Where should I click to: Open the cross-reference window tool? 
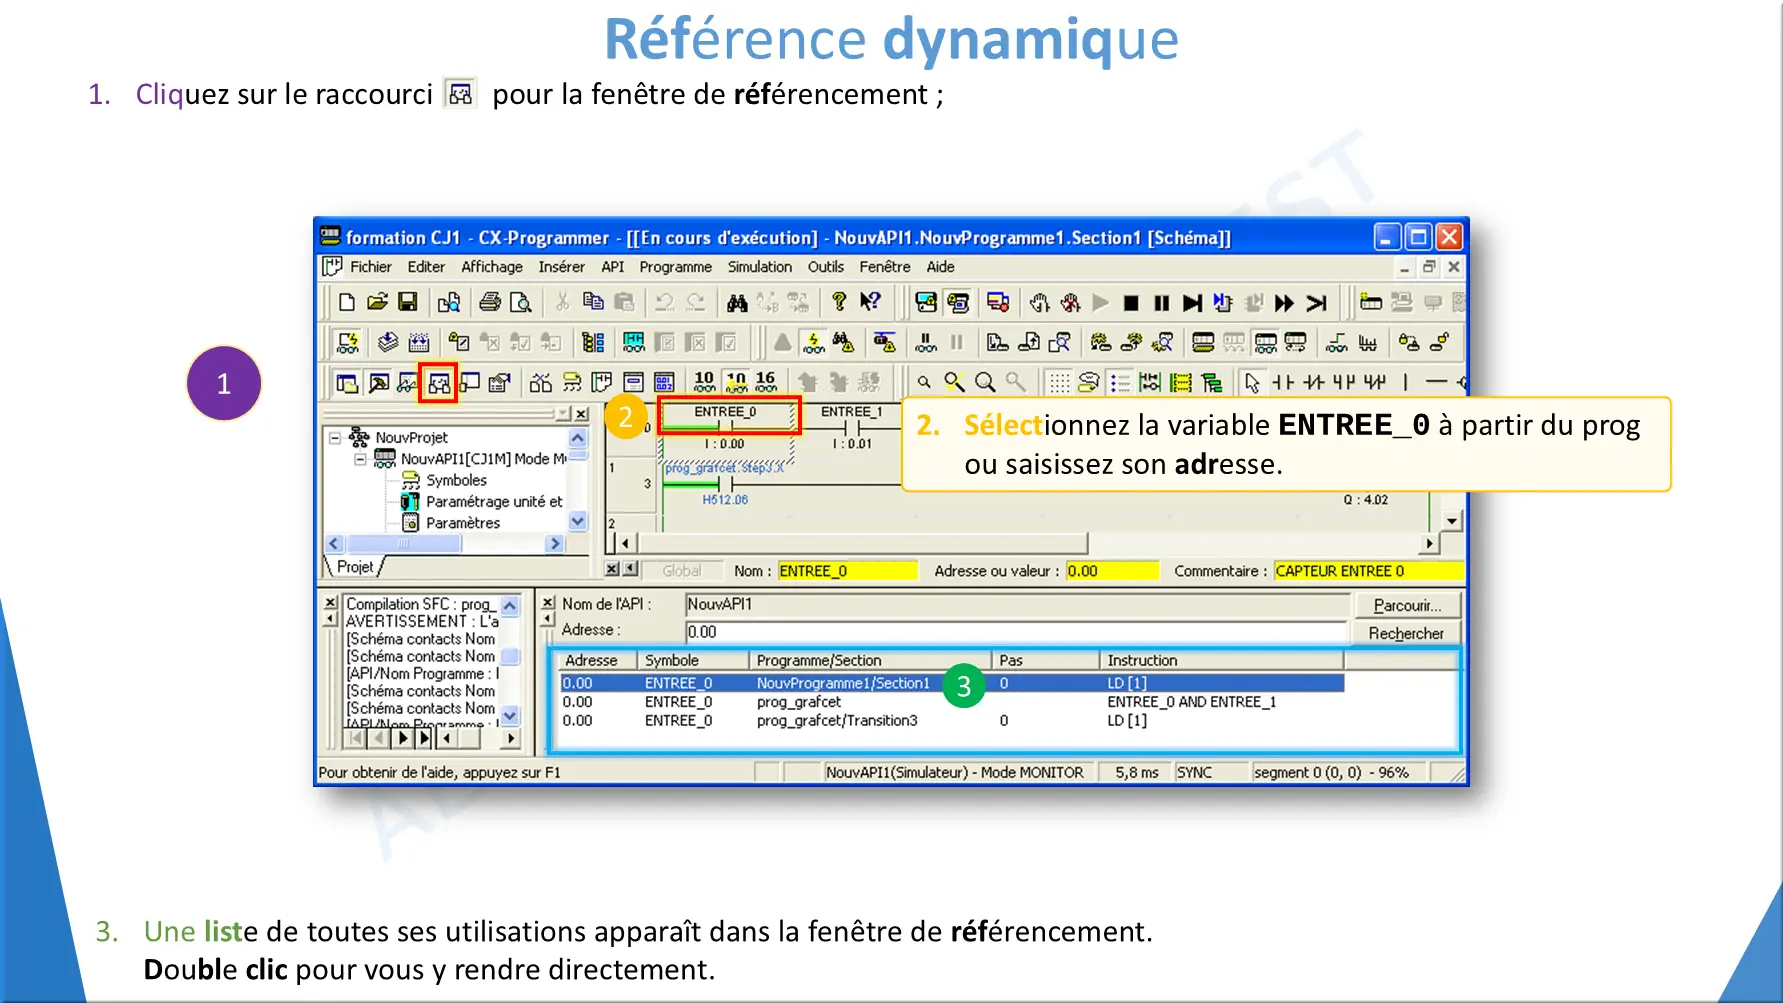[x=438, y=383]
